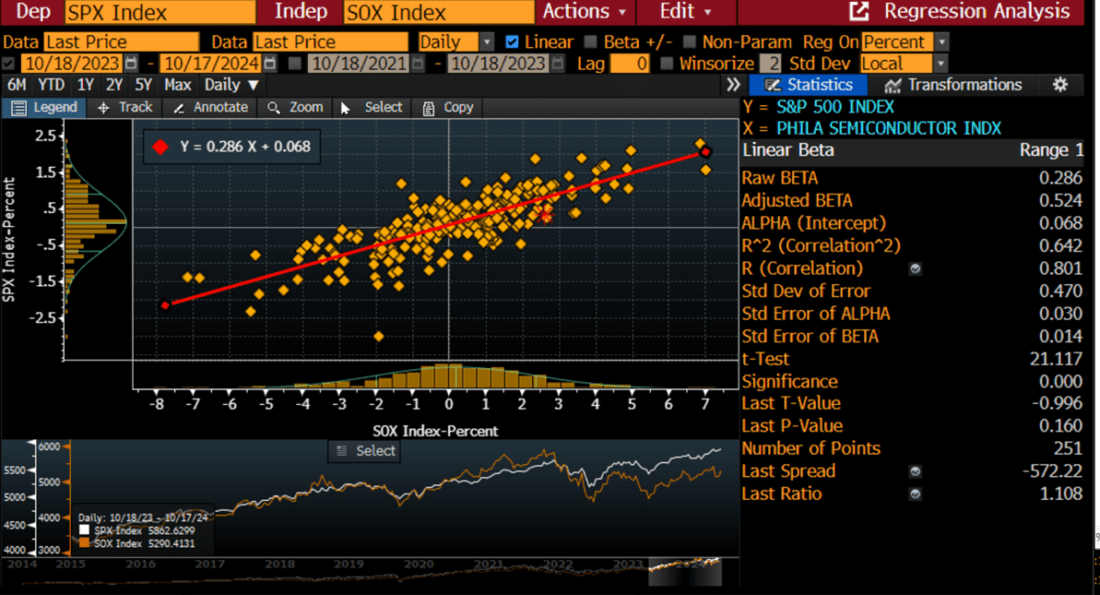Select Max time range
Viewport: 1100px width, 595px height.
click(177, 85)
